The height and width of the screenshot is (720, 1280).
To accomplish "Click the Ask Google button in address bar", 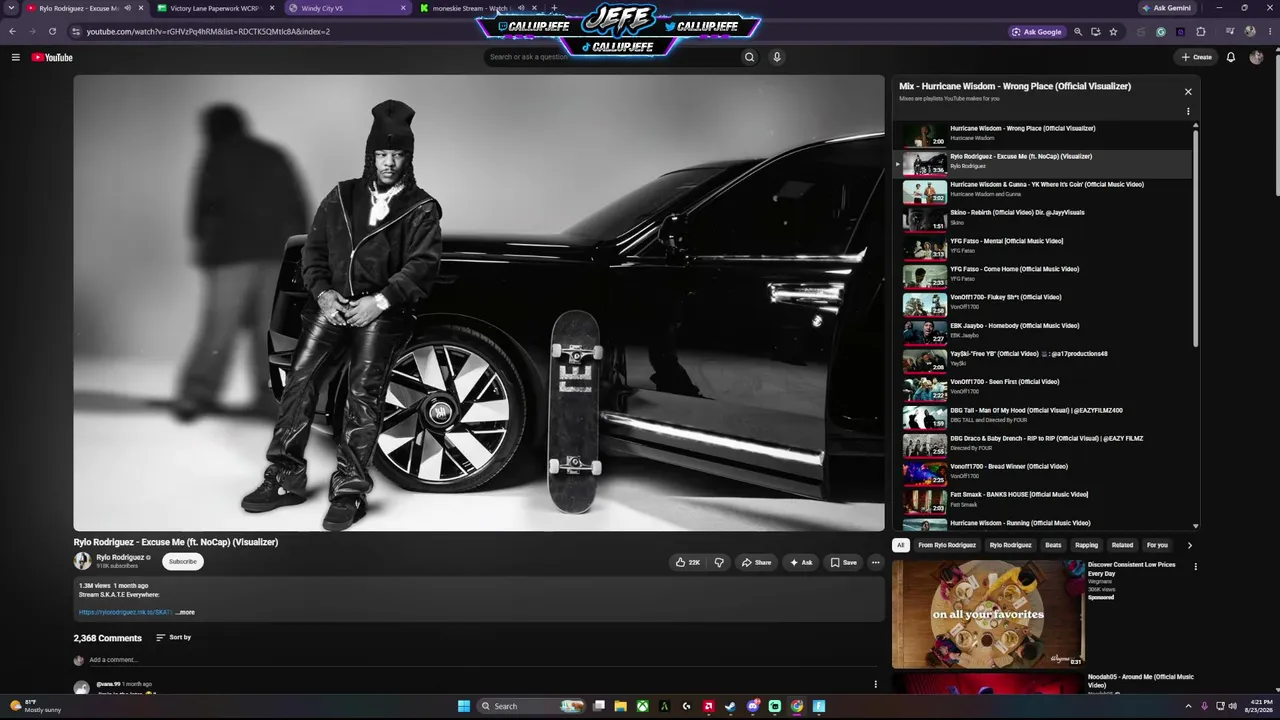I will pos(1037,31).
